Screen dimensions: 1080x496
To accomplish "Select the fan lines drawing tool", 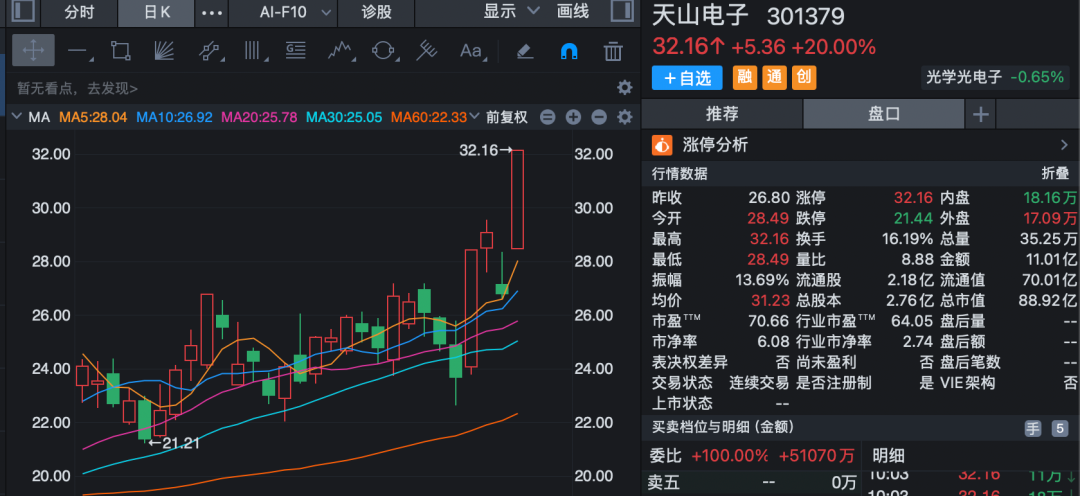I will (164, 50).
